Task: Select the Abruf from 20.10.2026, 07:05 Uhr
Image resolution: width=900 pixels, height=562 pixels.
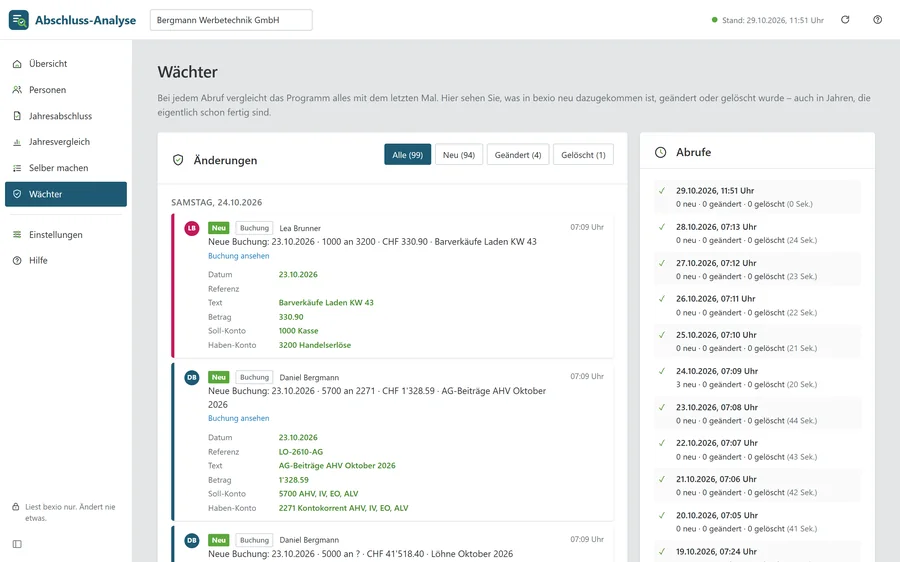Action: pyautogui.click(x=757, y=522)
